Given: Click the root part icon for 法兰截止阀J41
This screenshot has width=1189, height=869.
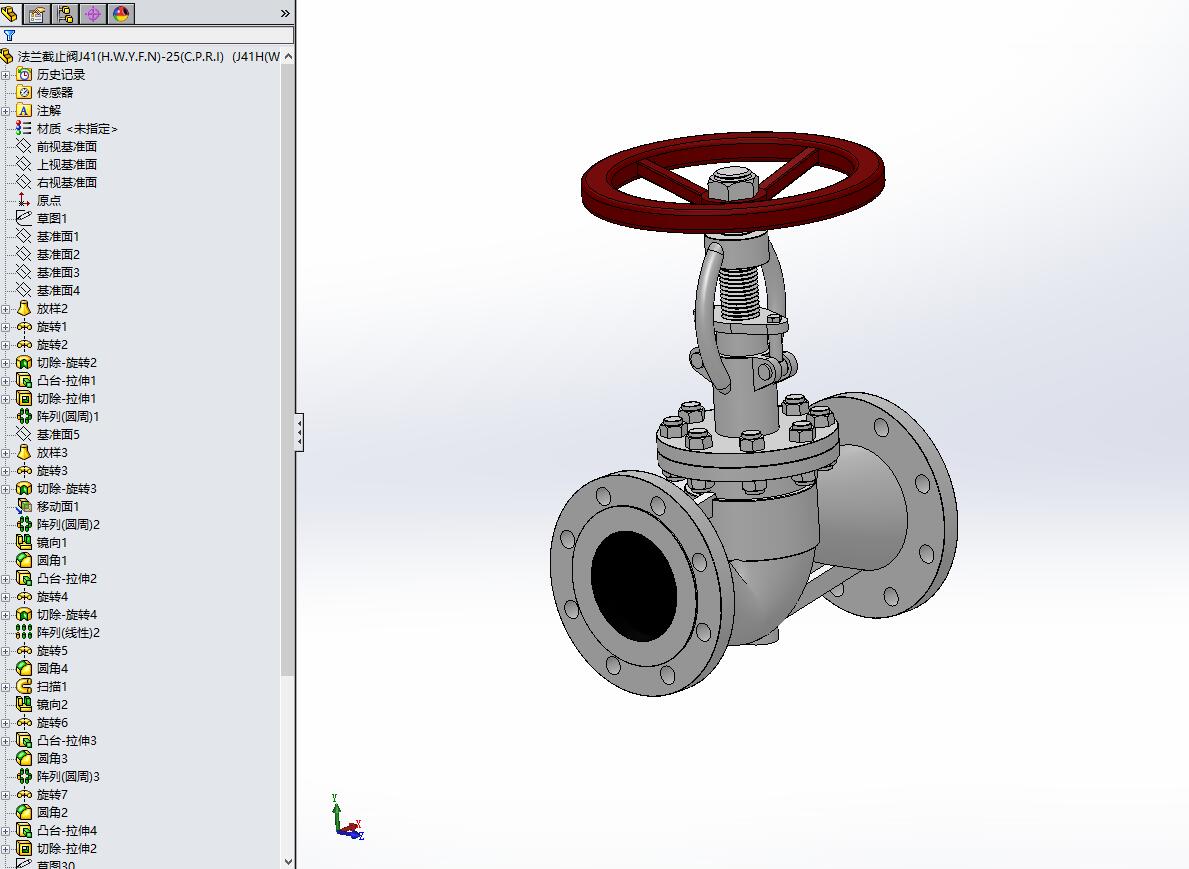Looking at the screenshot, I should (8, 56).
